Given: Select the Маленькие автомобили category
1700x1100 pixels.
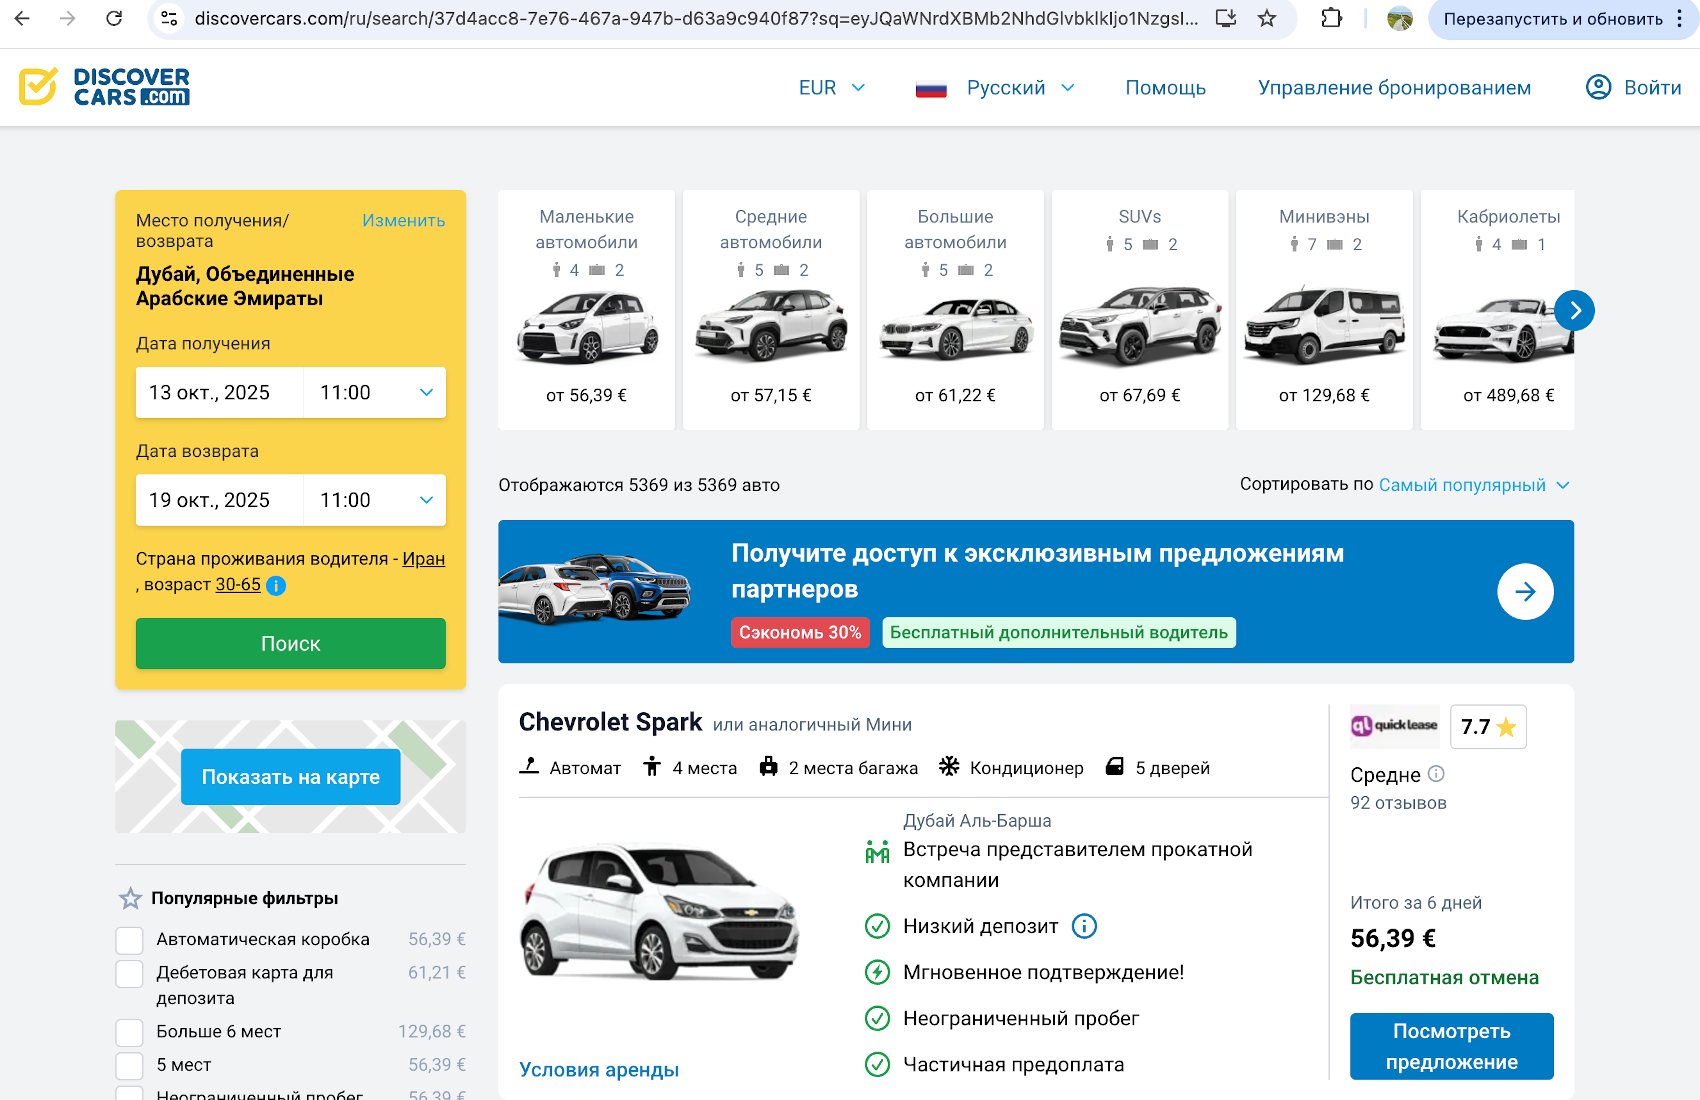Looking at the screenshot, I should pos(586,310).
